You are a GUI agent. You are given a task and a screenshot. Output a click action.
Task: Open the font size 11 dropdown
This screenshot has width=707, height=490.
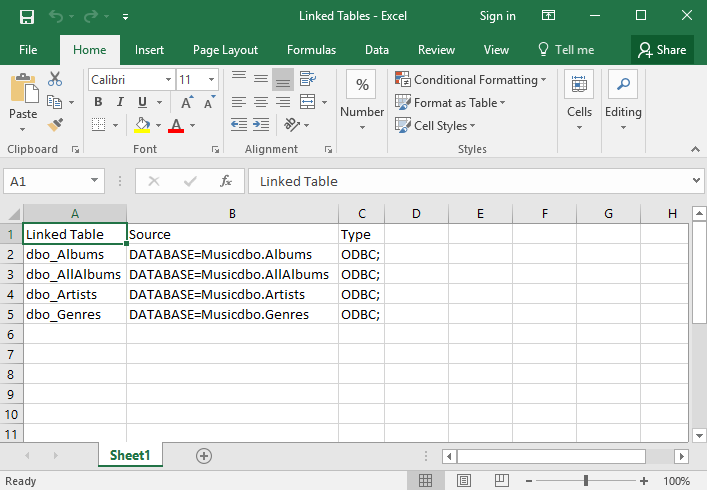pos(211,80)
